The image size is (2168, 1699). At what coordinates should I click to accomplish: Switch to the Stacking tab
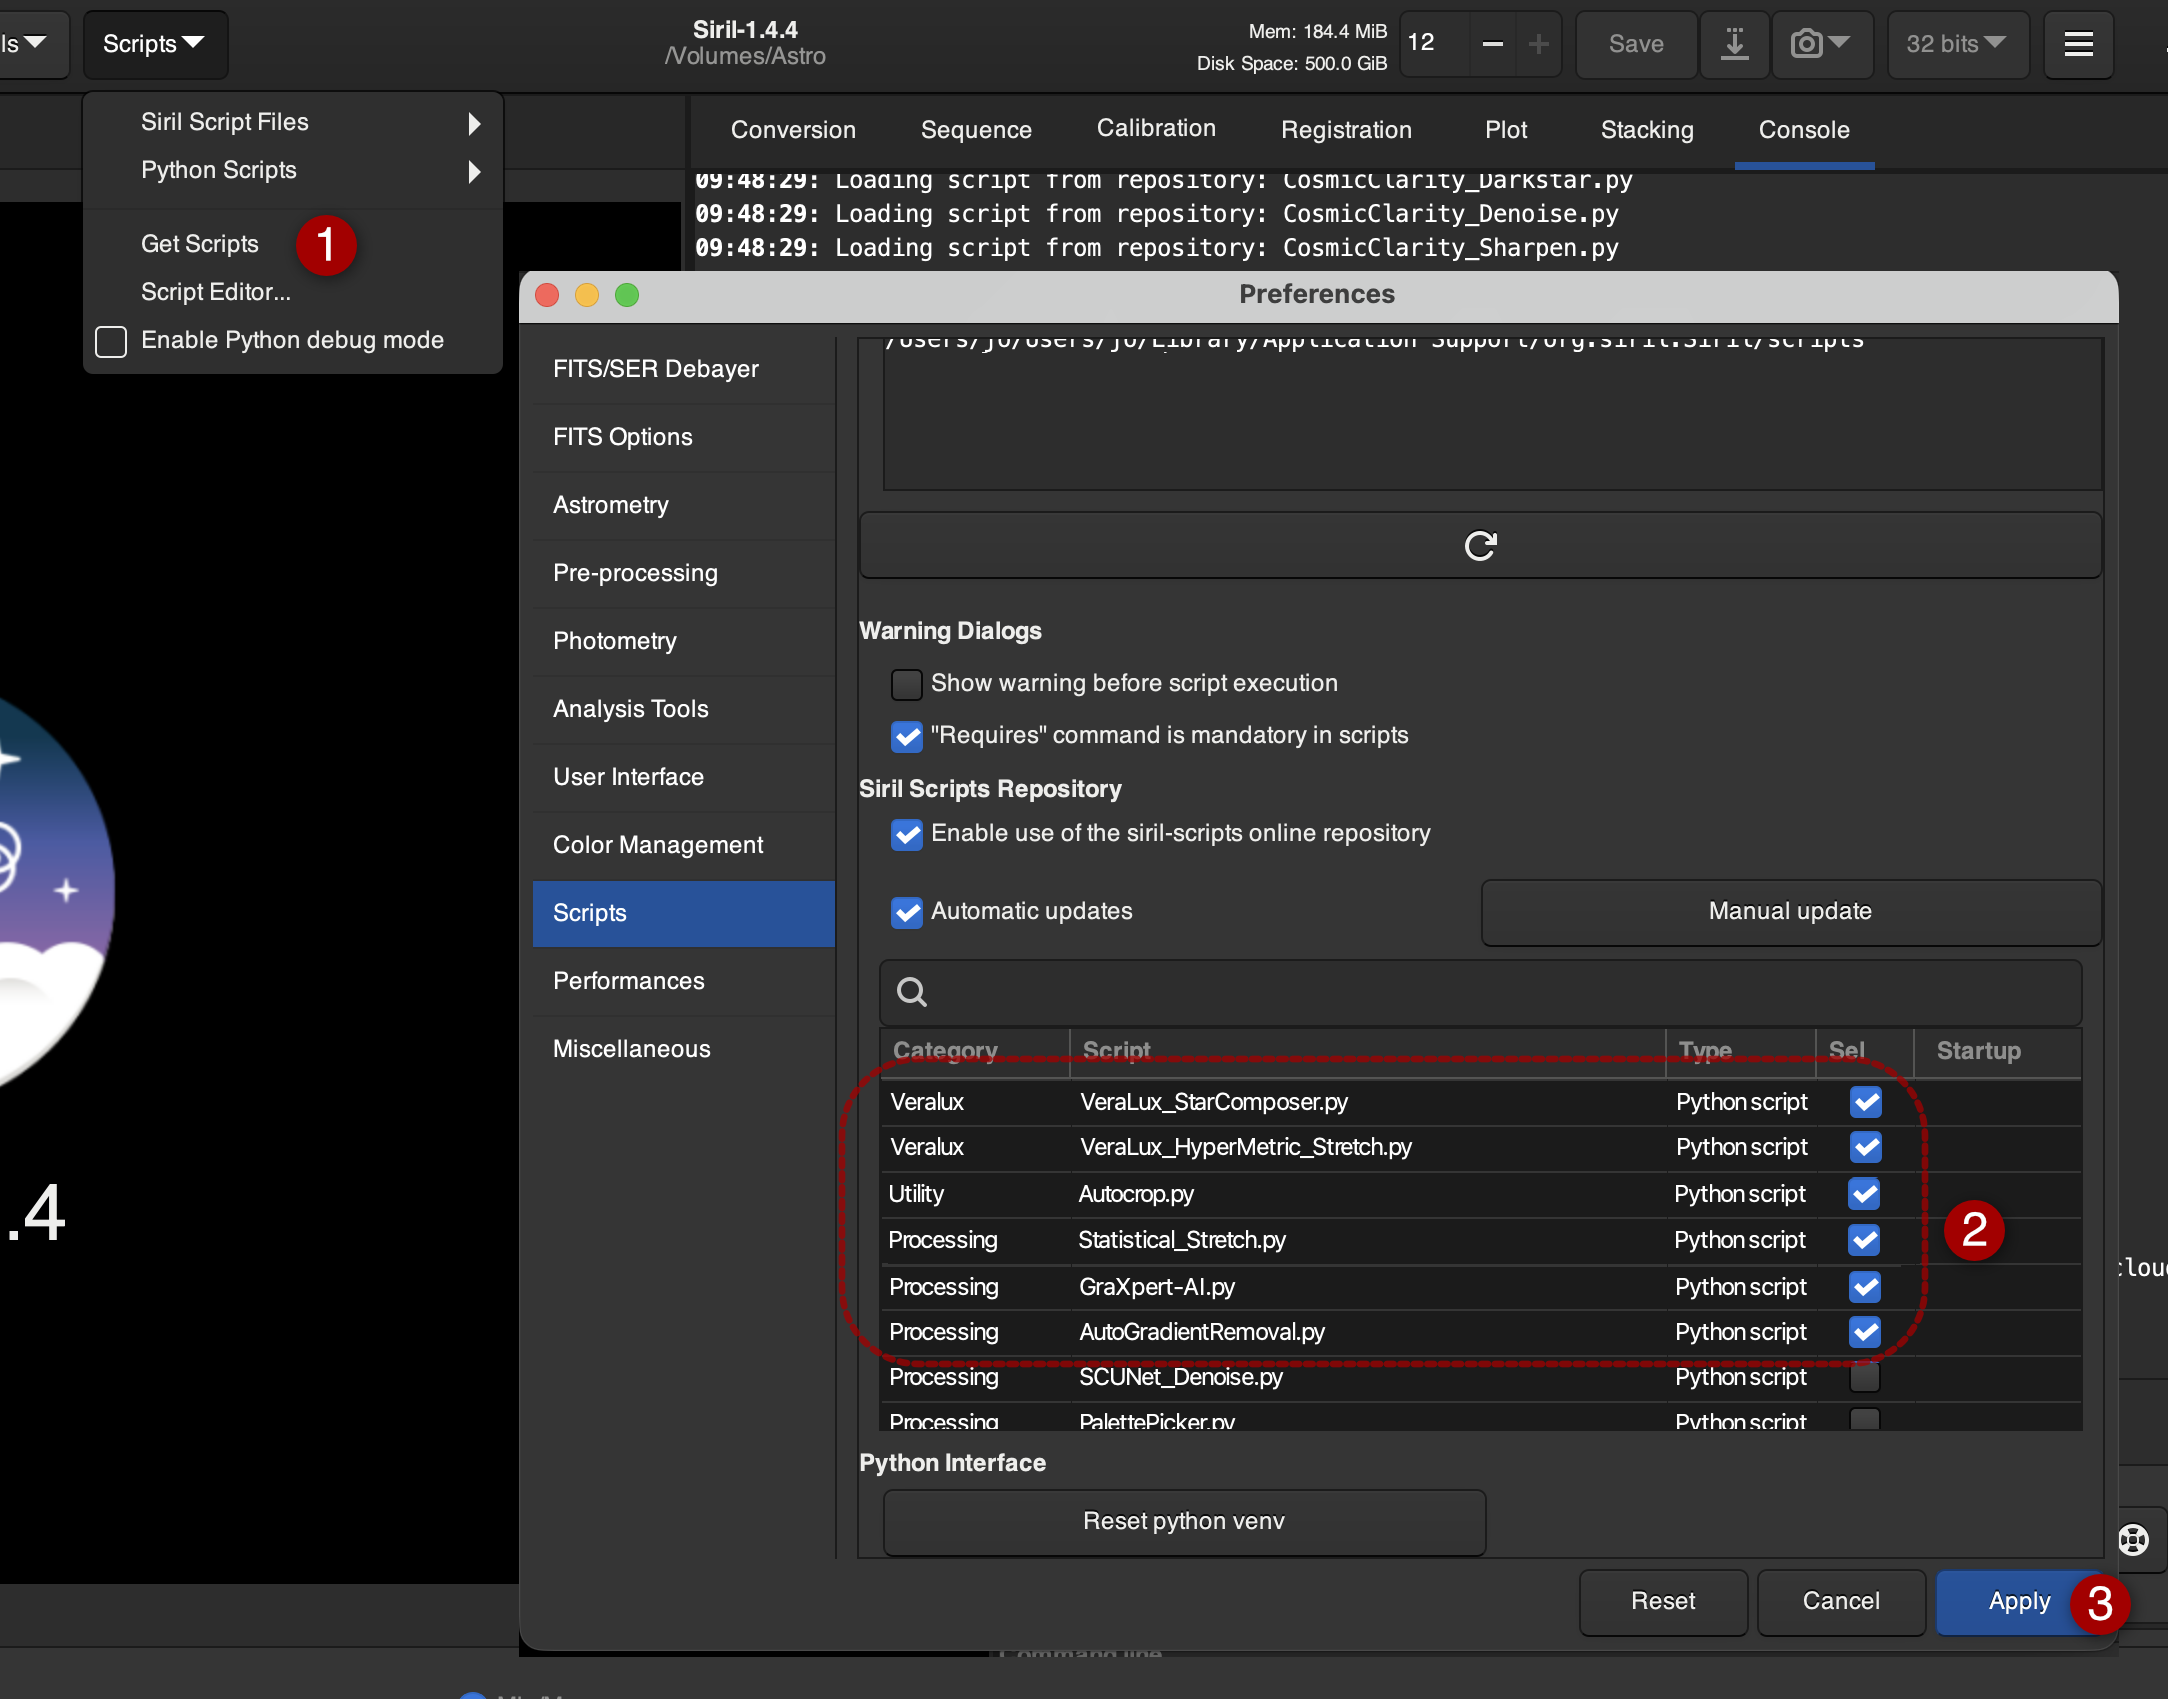click(1646, 130)
